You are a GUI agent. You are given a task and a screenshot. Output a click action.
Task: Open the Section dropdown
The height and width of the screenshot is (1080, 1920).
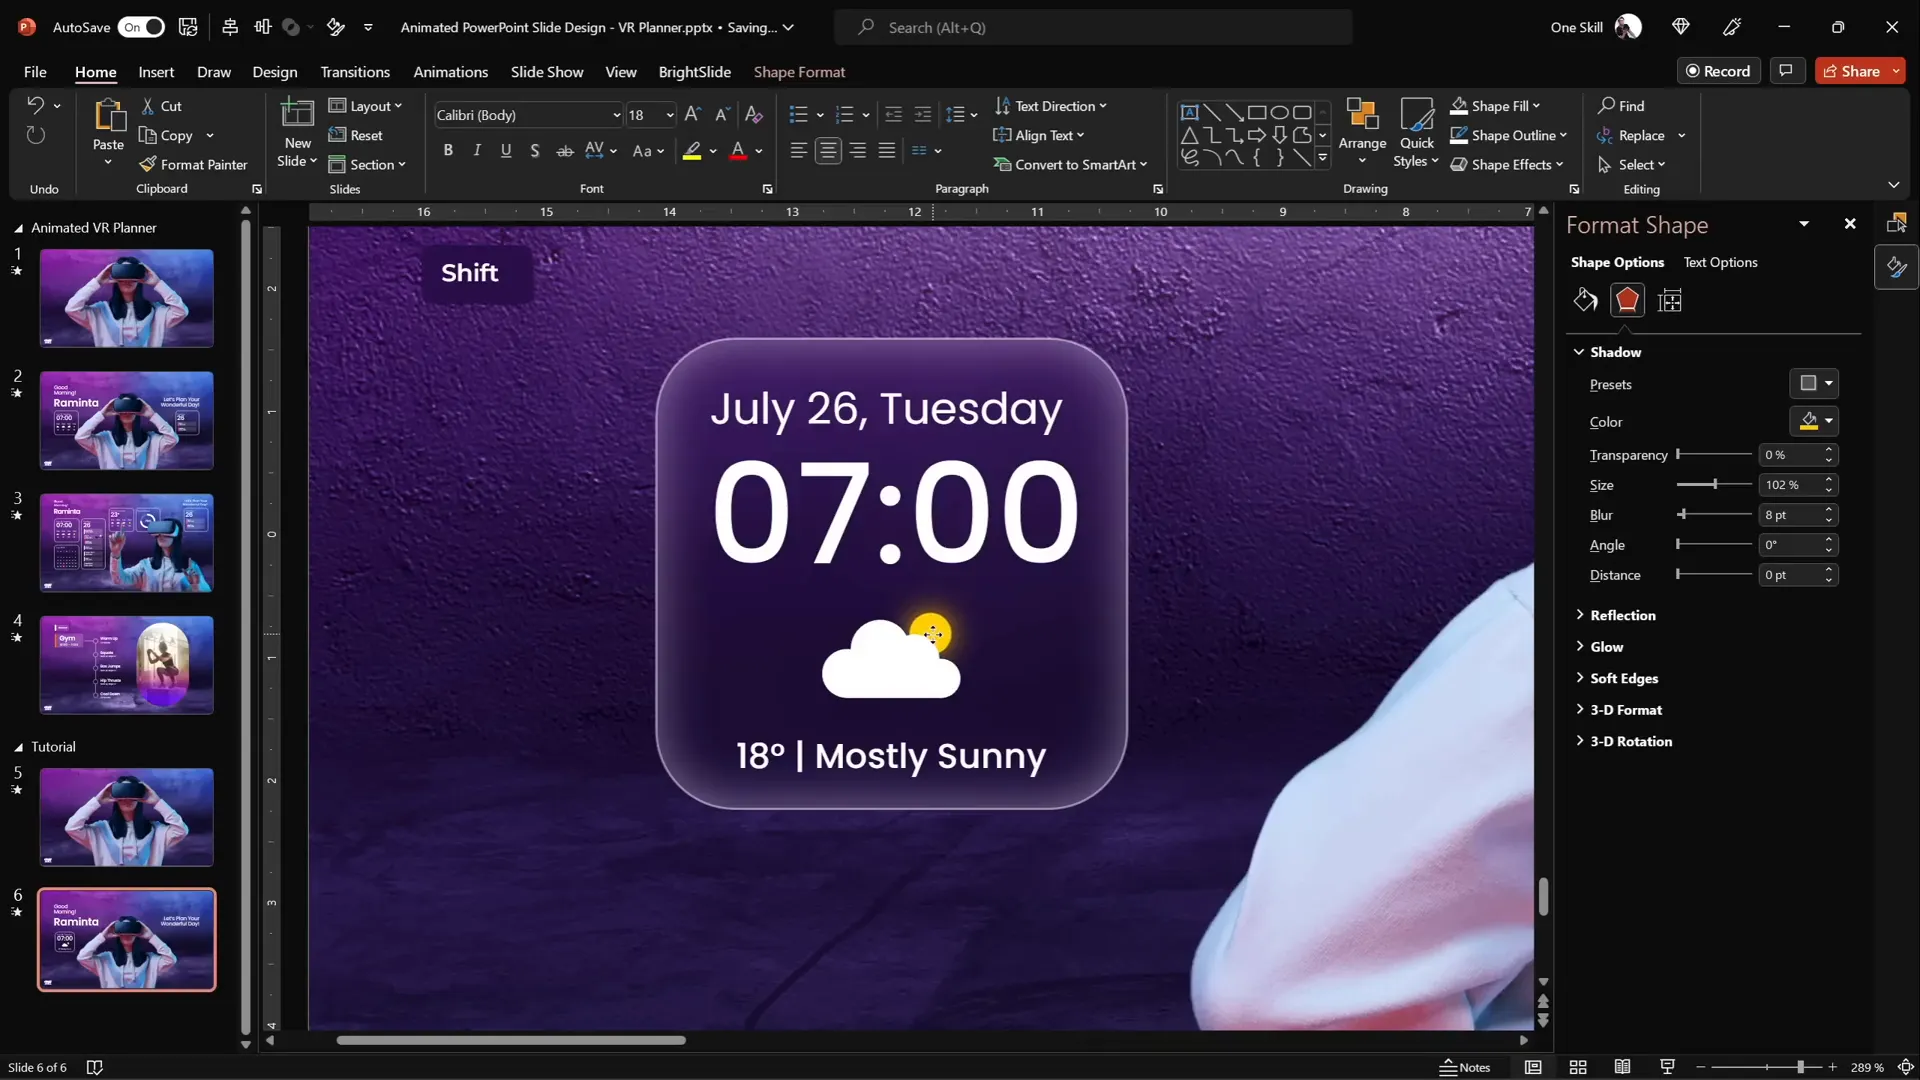point(367,164)
